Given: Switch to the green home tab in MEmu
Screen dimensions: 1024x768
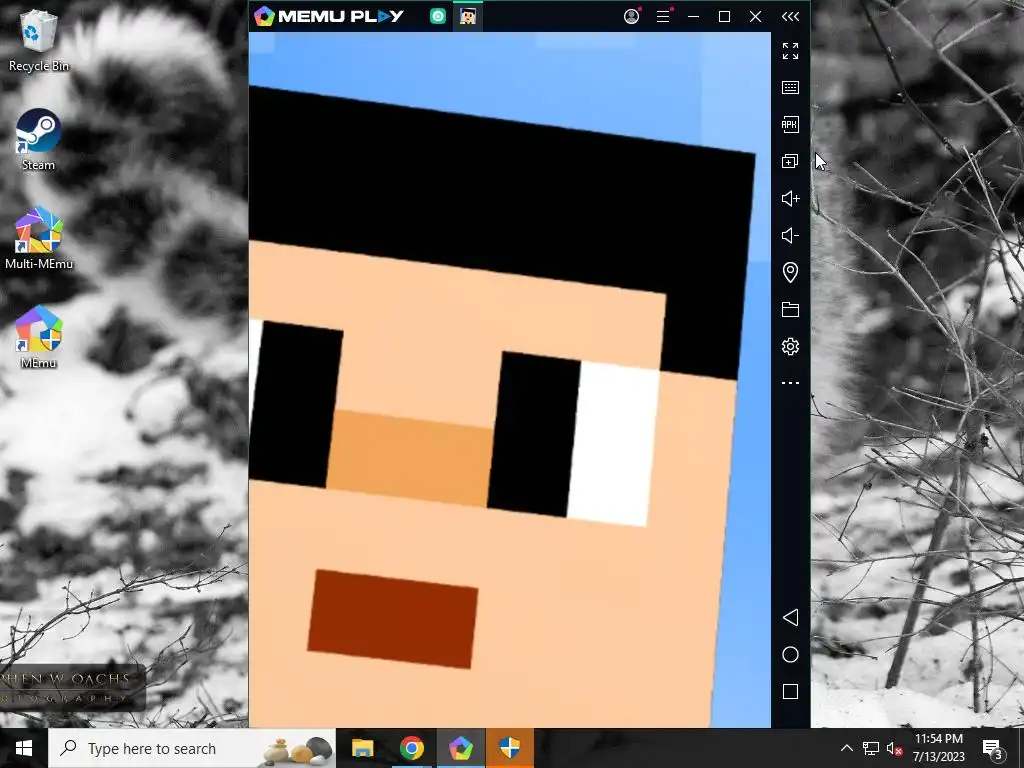Looking at the screenshot, I should click(438, 16).
